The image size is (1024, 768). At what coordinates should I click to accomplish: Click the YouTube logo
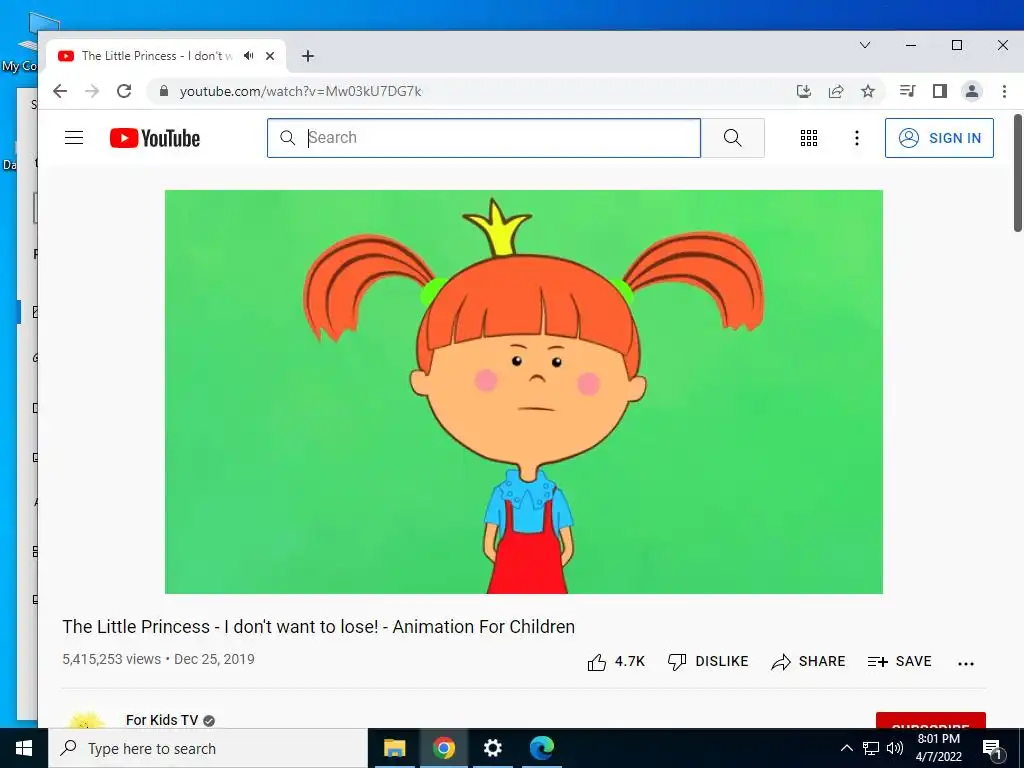155,138
